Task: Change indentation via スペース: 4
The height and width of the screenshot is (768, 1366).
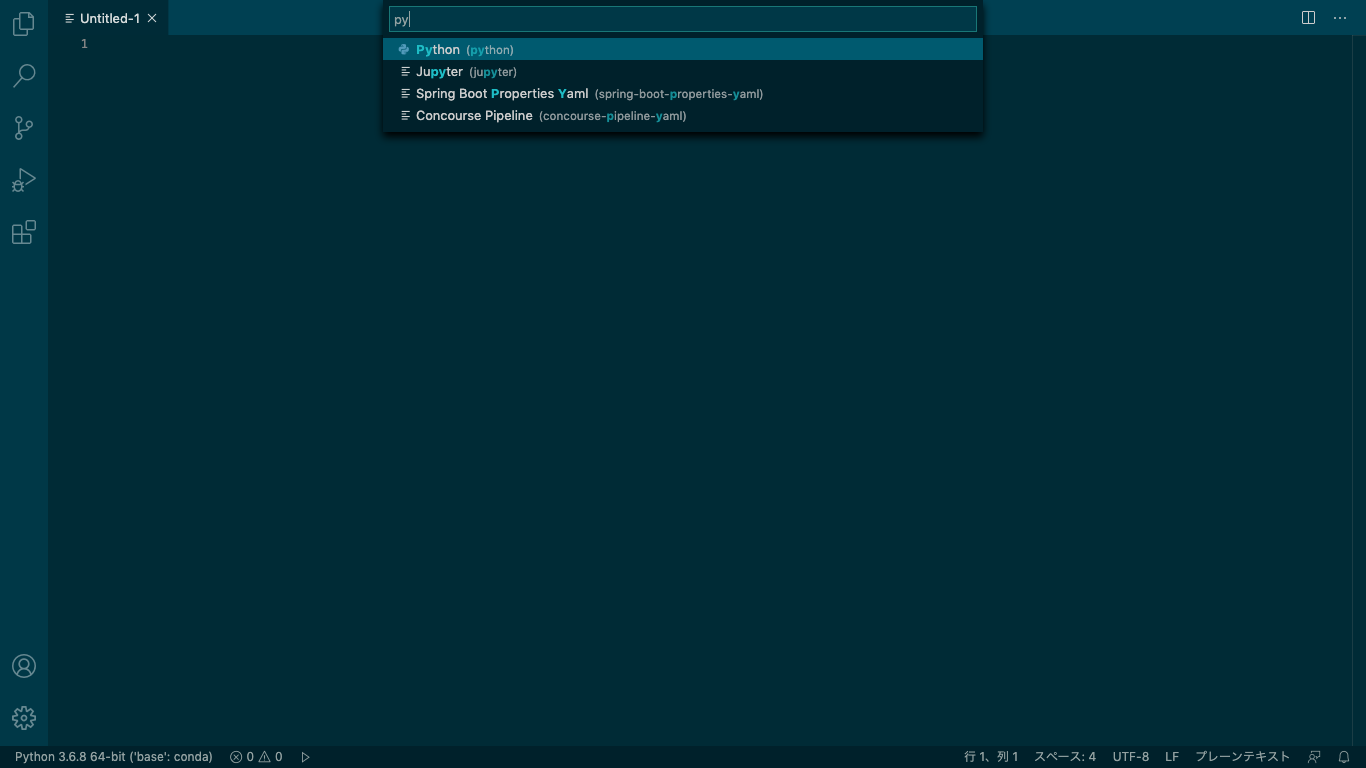Action: (1065, 757)
